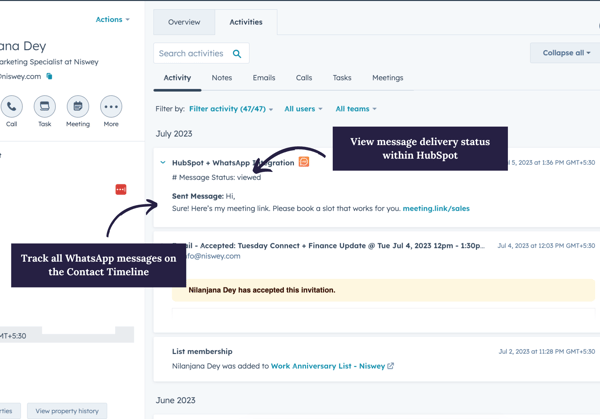Switch to the Calls tab
The height and width of the screenshot is (419, 600).
[x=304, y=78]
